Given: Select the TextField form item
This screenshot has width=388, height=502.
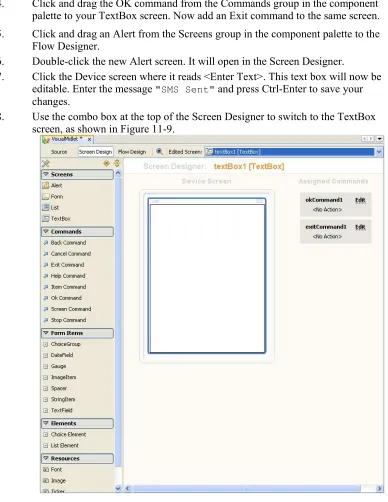Looking at the screenshot, I should tap(58, 410).
